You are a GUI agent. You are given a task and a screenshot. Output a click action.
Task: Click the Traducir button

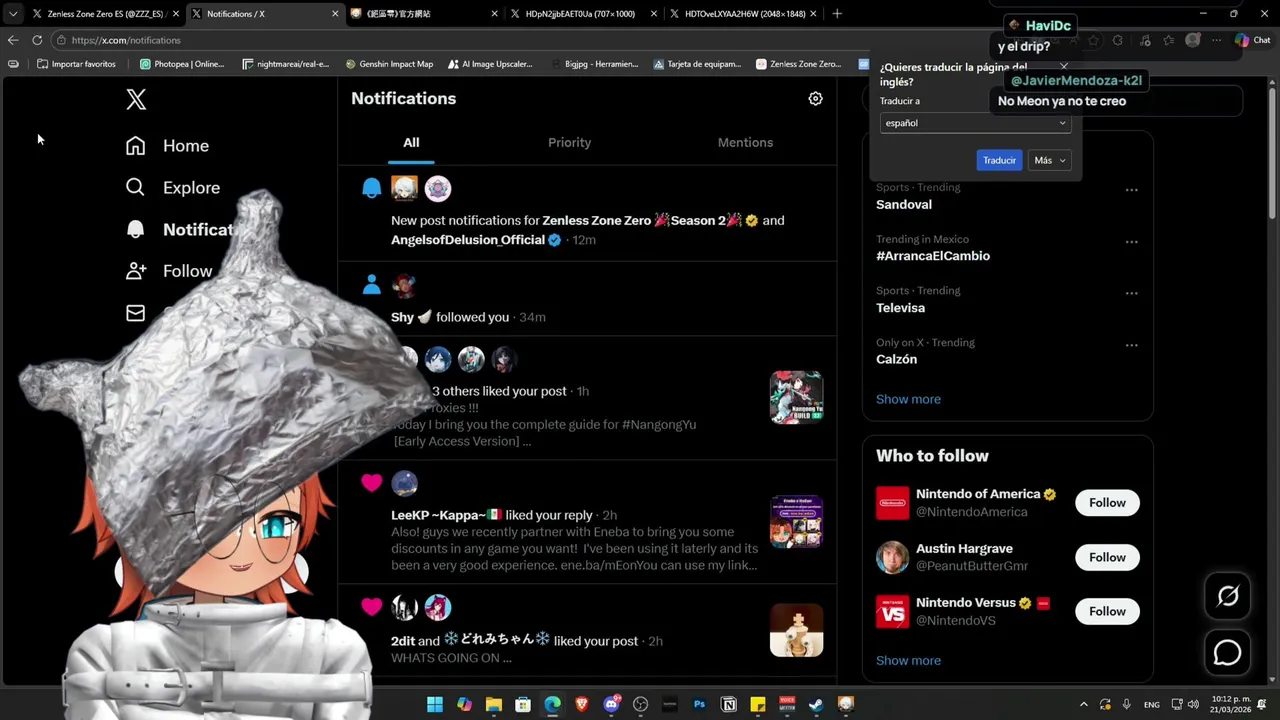(x=999, y=160)
